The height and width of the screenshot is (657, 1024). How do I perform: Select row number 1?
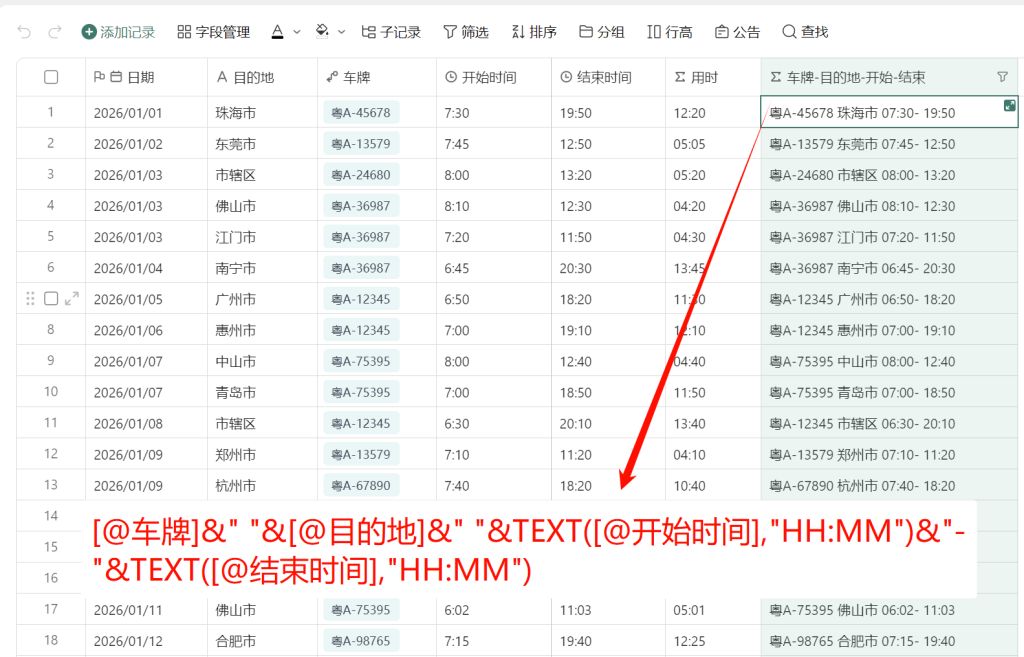51,112
